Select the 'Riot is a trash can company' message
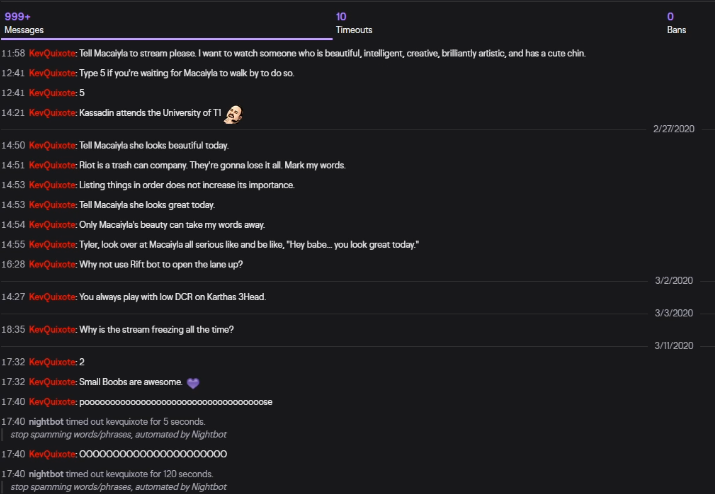715x494 pixels. 212,165
